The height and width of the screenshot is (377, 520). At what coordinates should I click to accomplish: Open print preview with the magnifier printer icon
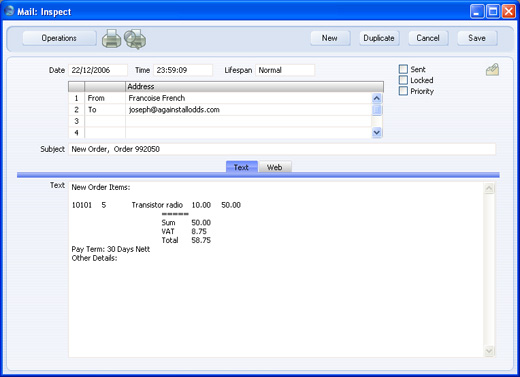(x=135, y=39)
